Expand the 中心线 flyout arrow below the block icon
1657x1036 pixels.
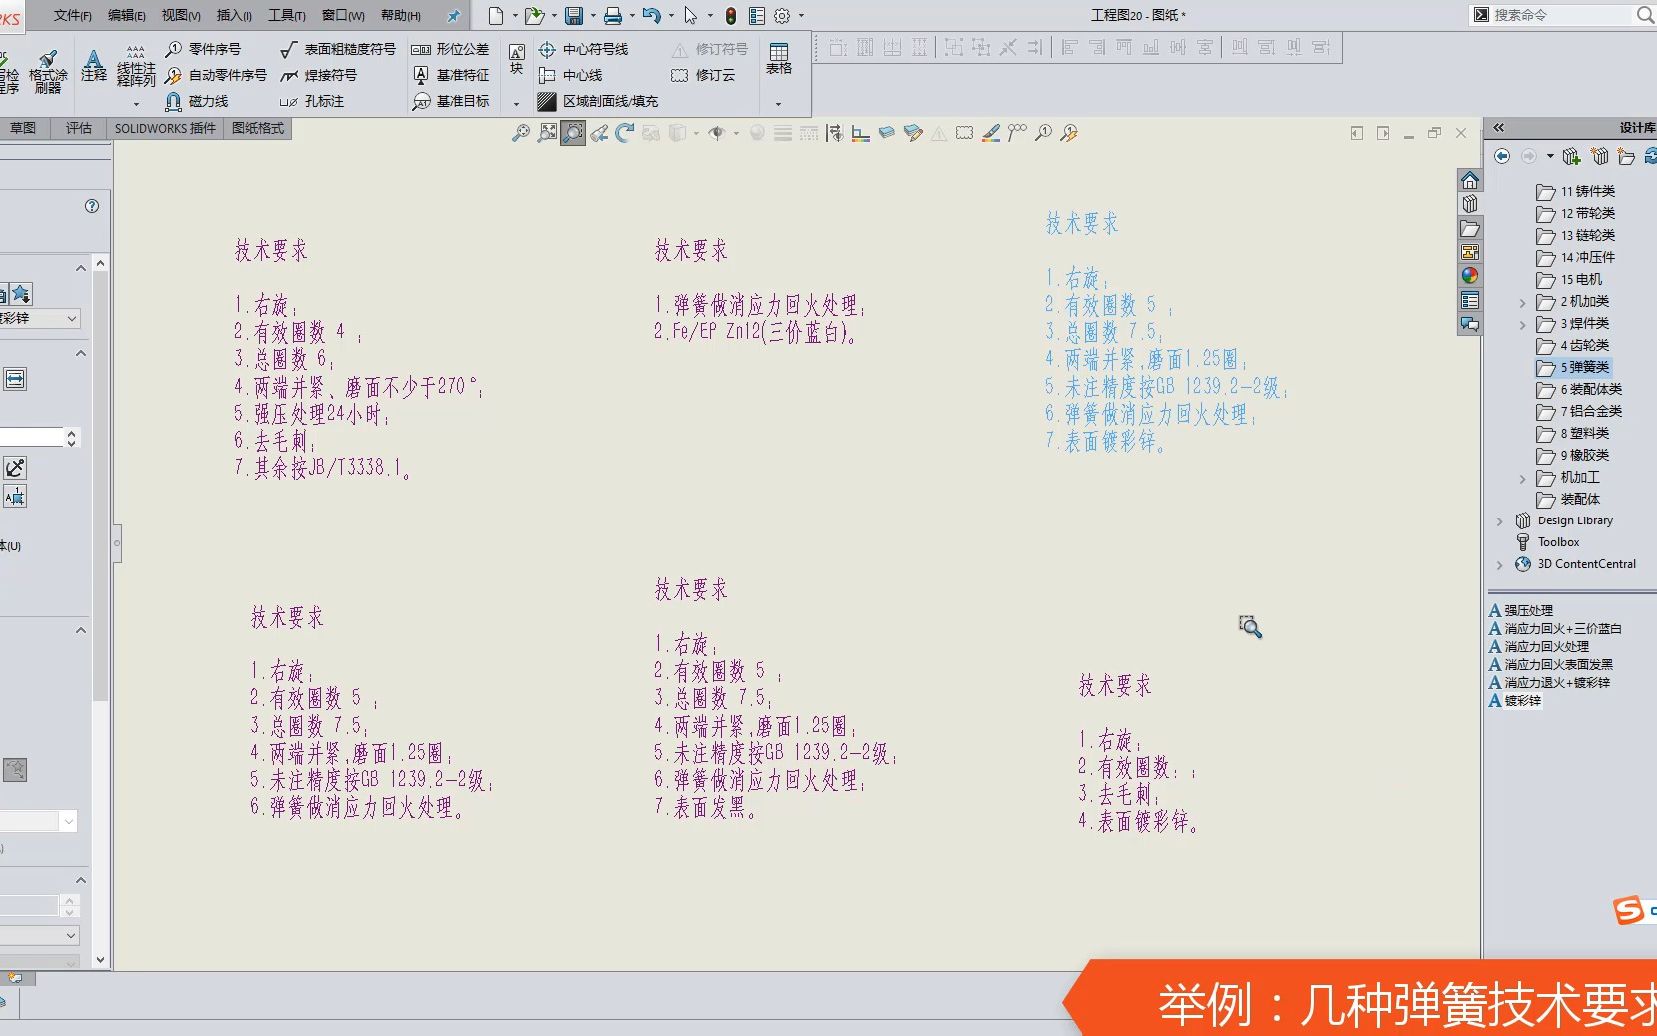pos(514,102)
